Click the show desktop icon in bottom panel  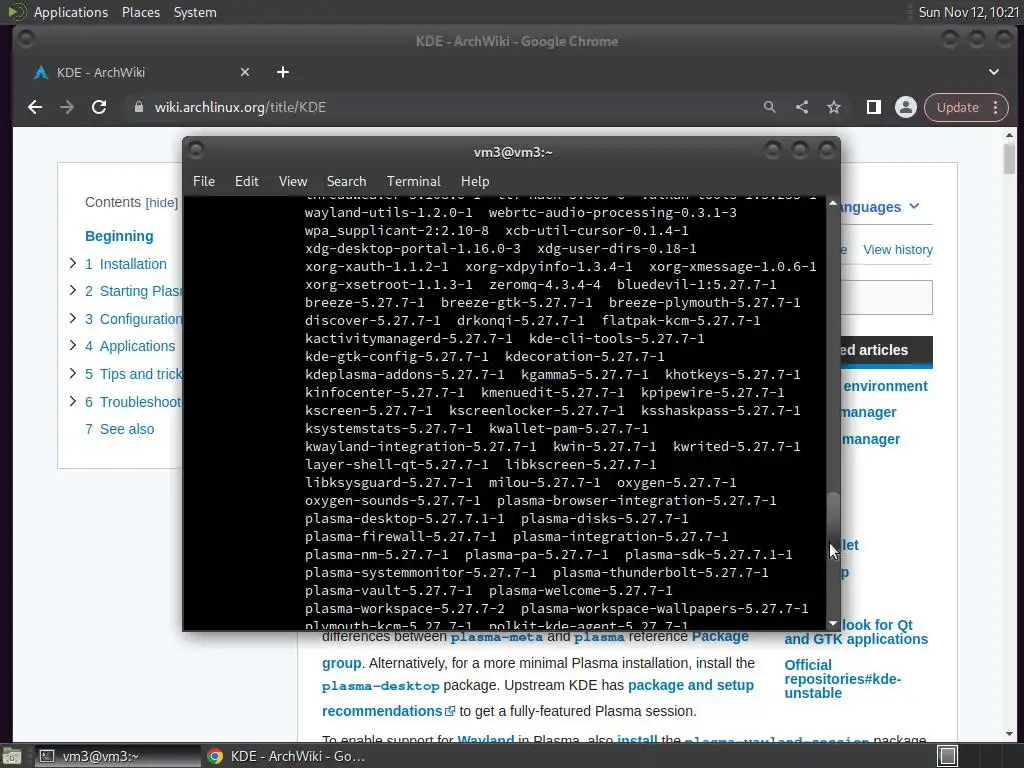point(12,756)
